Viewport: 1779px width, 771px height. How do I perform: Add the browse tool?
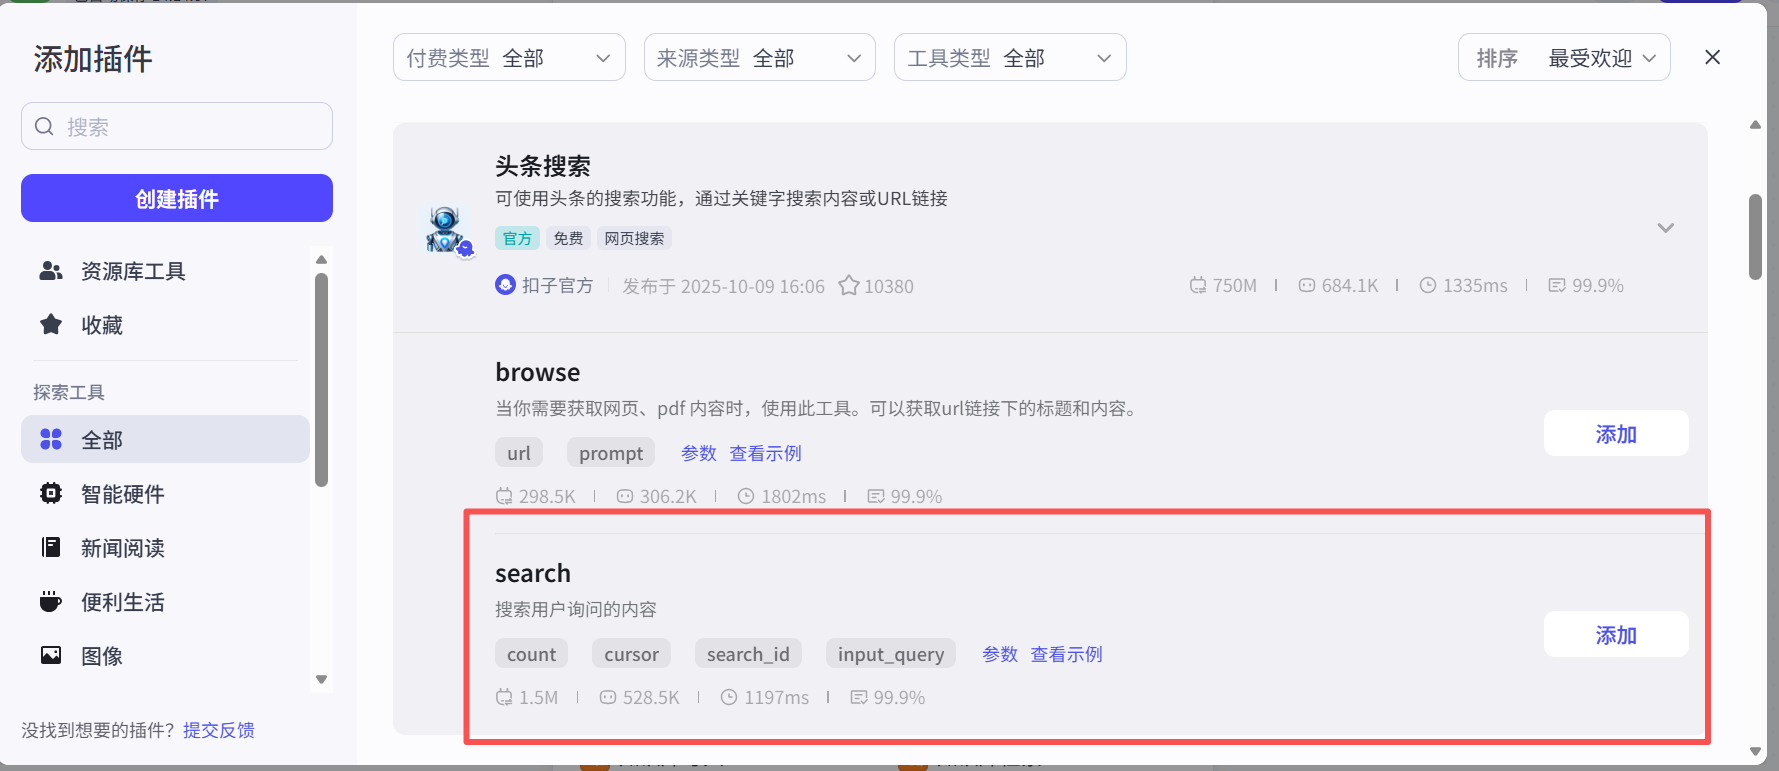(x=1616, y=433)
